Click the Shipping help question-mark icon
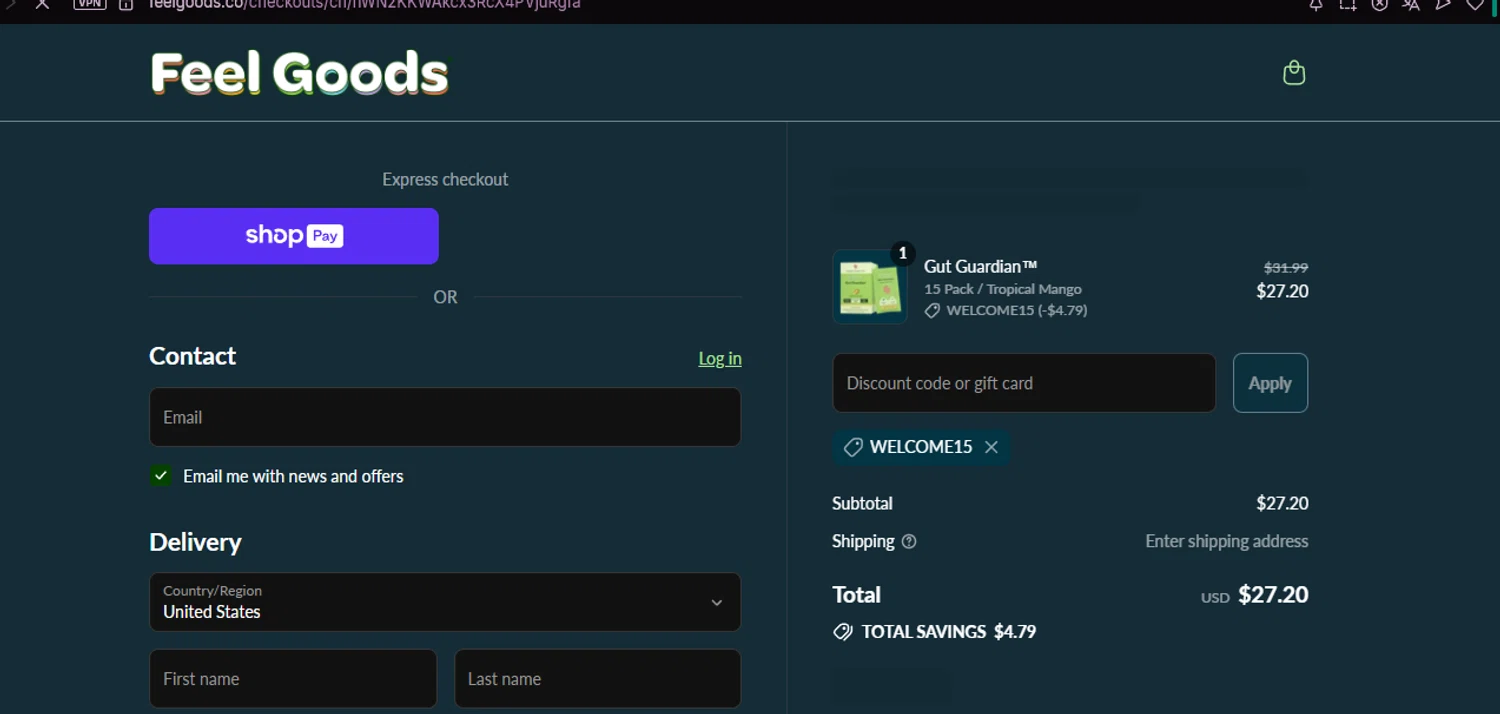The width and height of the screenshot is (1500, 714). click(x=909, y=541)
